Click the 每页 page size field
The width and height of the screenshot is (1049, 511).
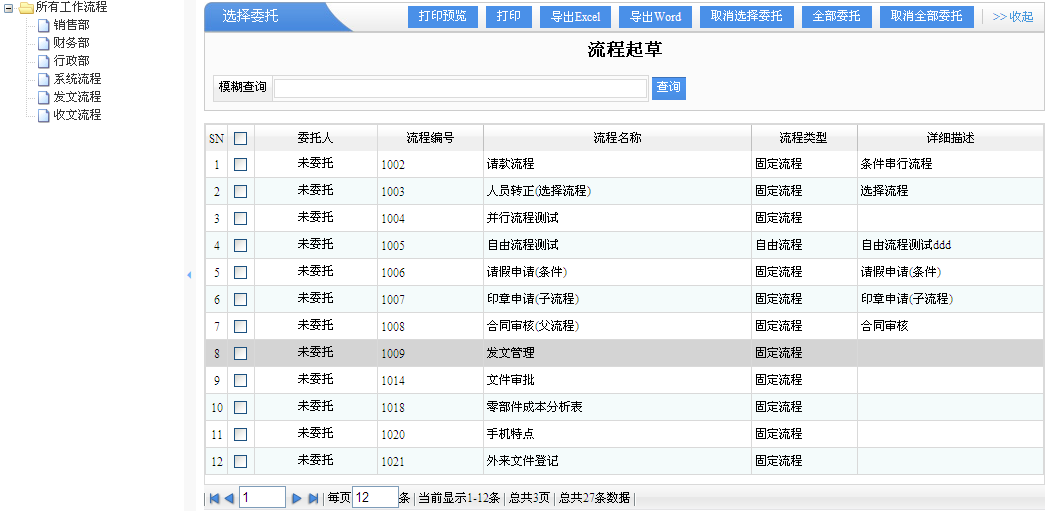(375, 498)
